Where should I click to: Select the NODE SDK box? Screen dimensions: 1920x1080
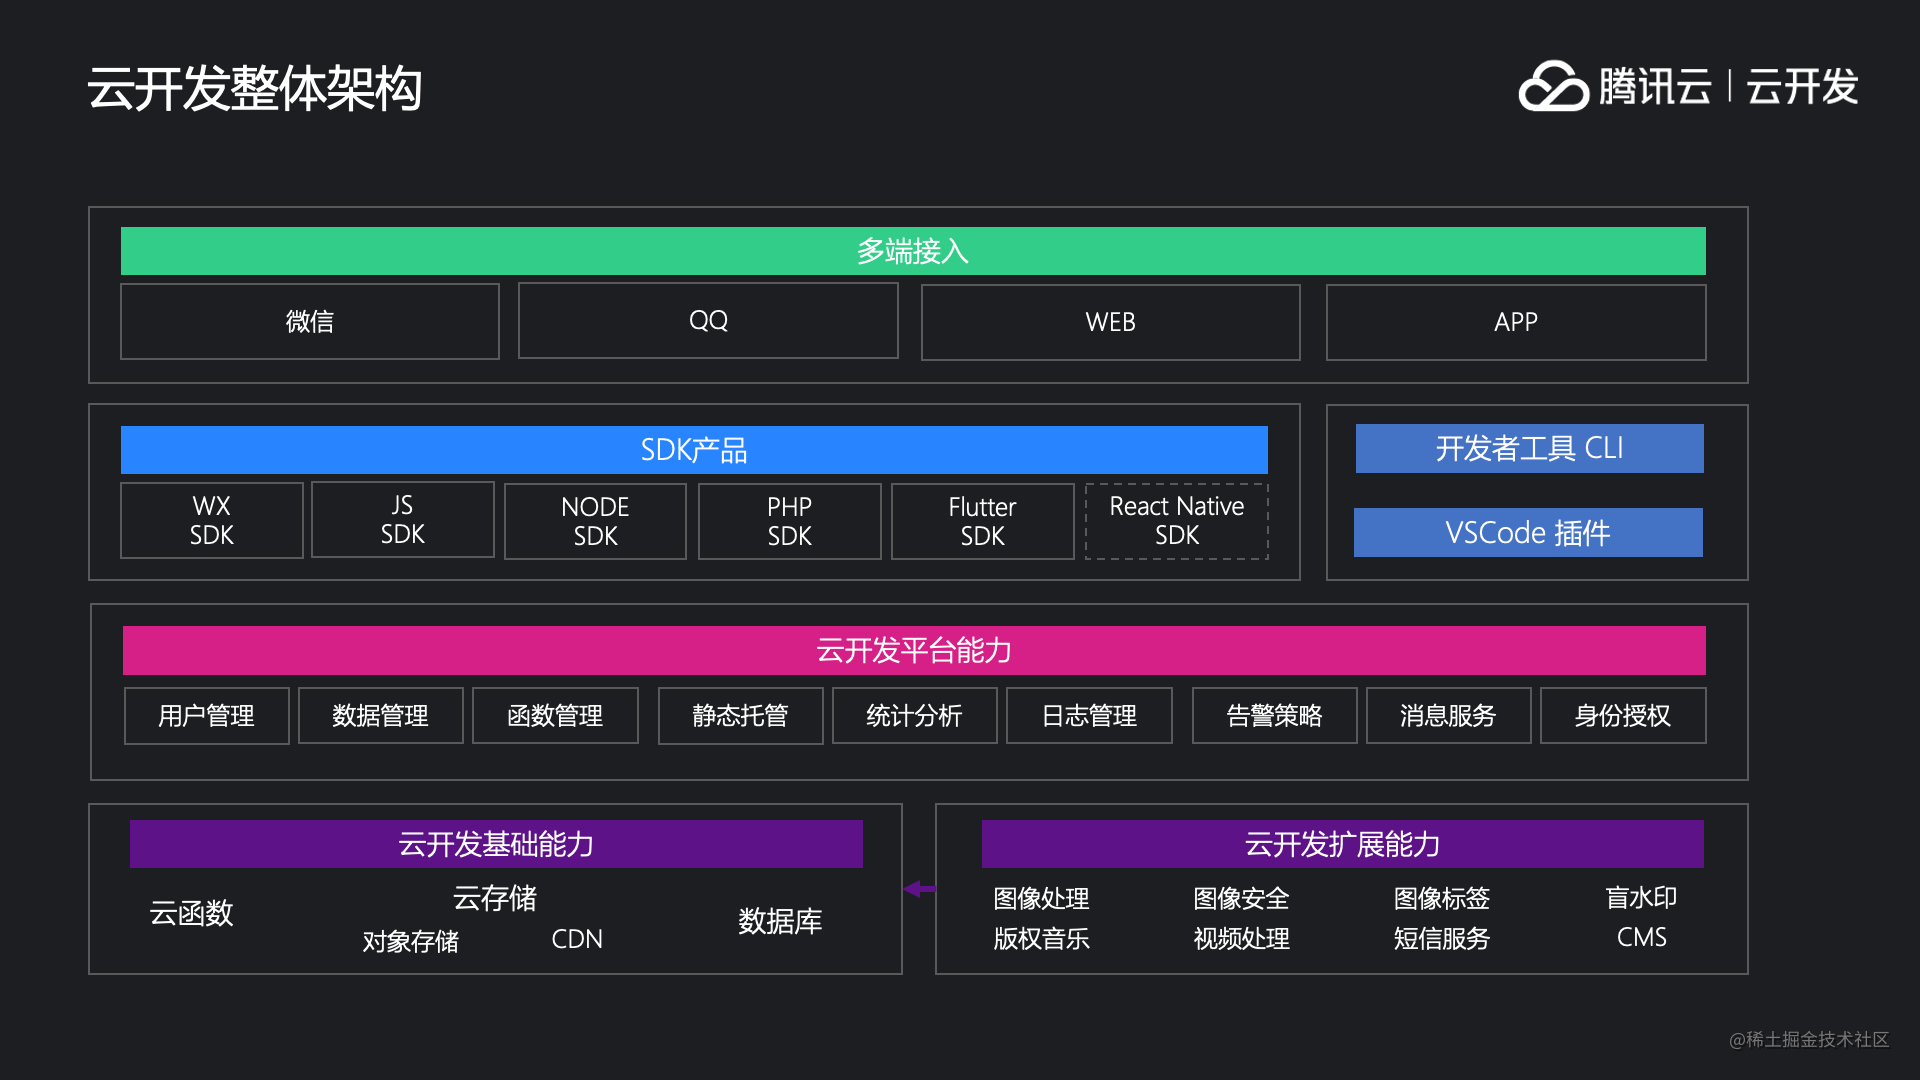point(595,521)
